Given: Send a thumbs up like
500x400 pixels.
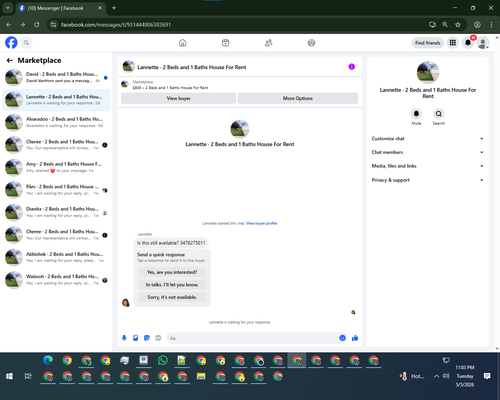Looking at the screenshot, I should (x=355, y=338).
